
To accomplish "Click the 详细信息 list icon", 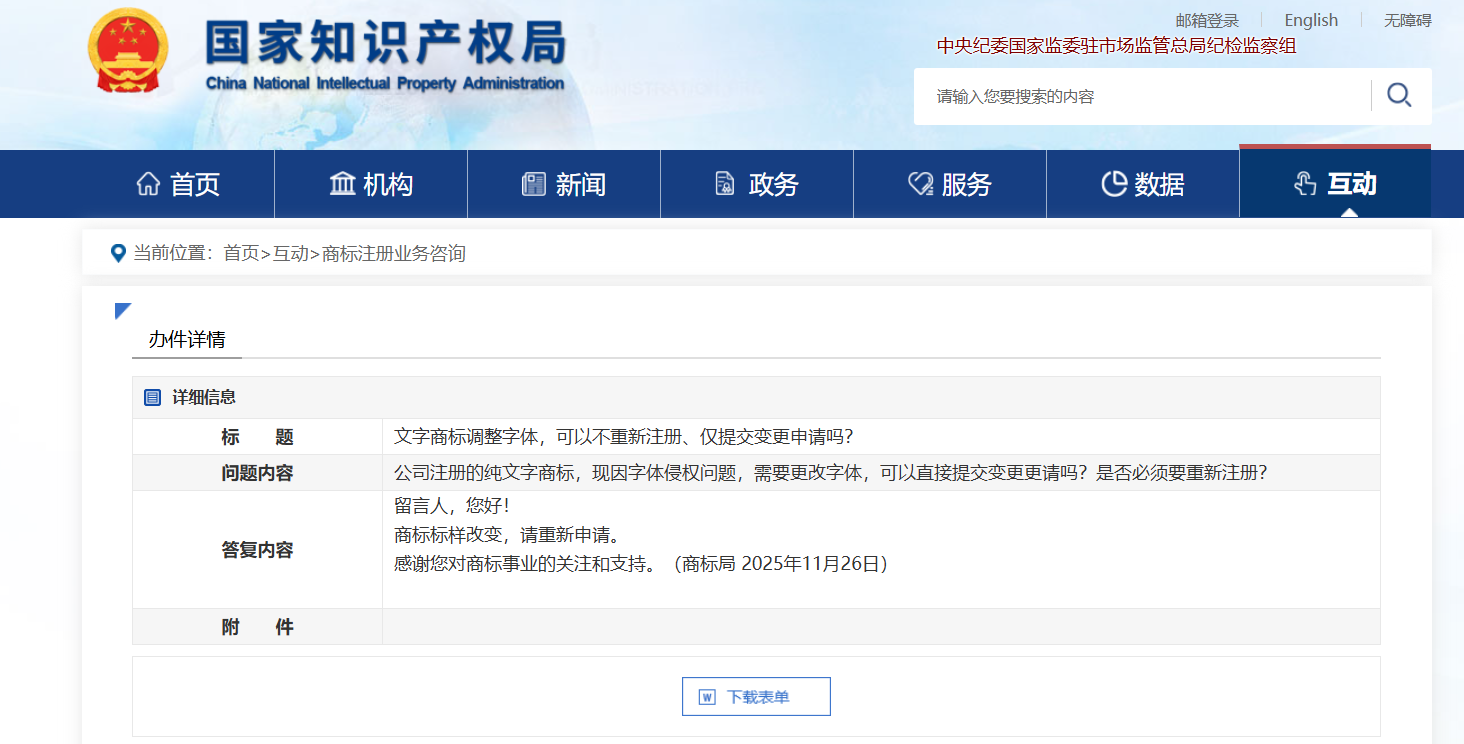I will pyautogui.click(x=153, y=398).
